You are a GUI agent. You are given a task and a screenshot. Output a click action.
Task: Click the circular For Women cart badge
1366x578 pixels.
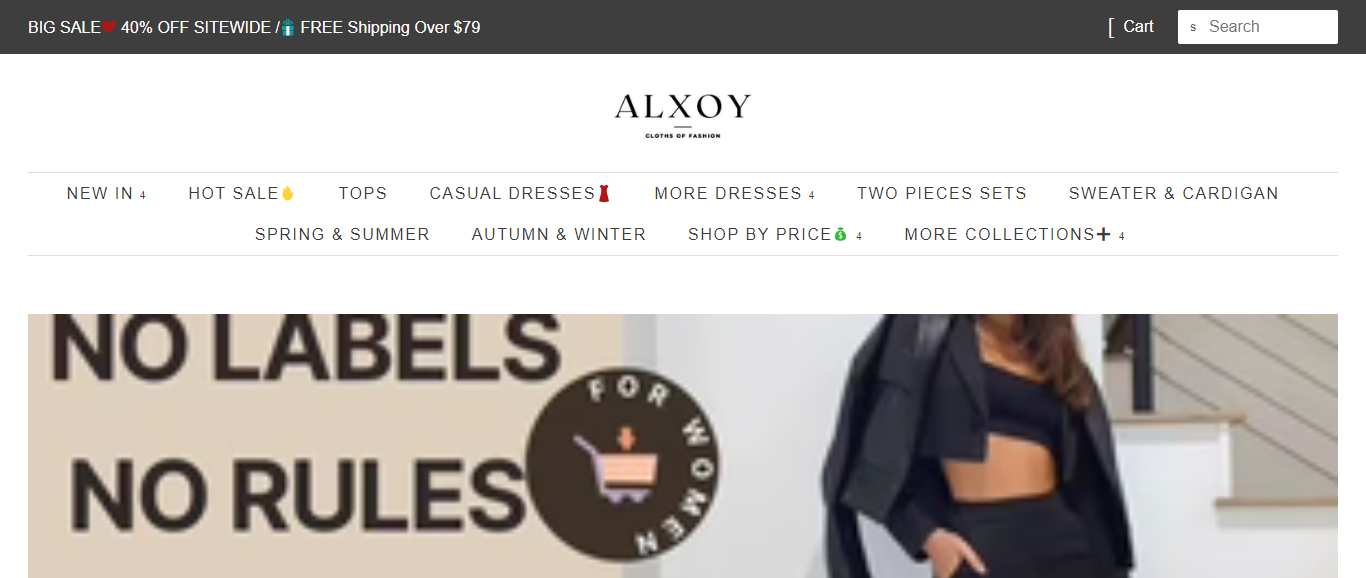tap(622, 466)
